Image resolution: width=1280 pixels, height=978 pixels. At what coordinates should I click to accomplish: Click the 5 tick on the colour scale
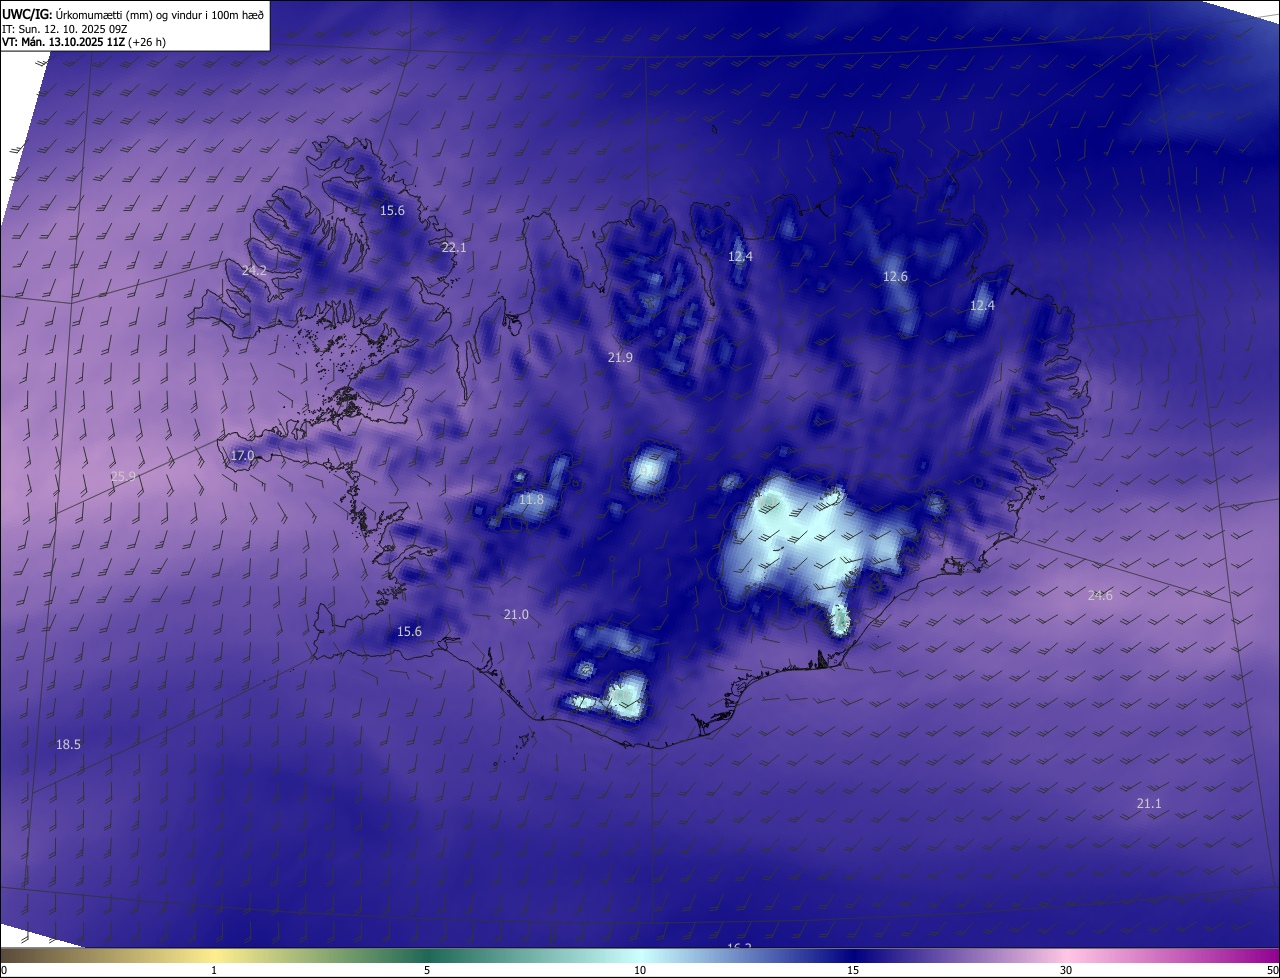pyautogui.click(x=427, y=971)
